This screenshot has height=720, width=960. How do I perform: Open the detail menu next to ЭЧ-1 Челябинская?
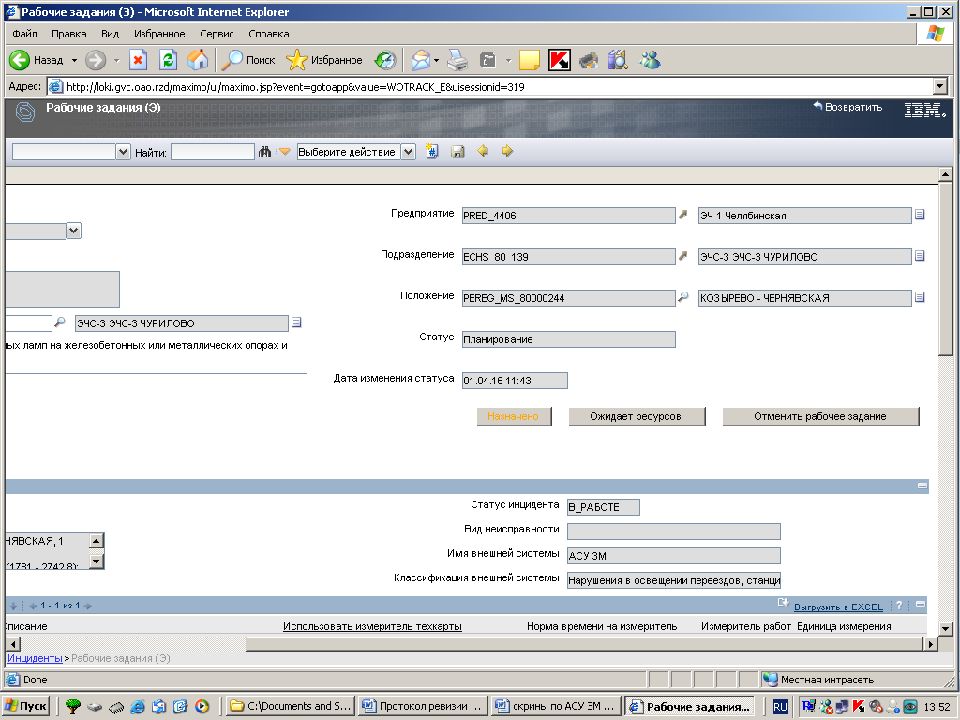click(919, 214)
